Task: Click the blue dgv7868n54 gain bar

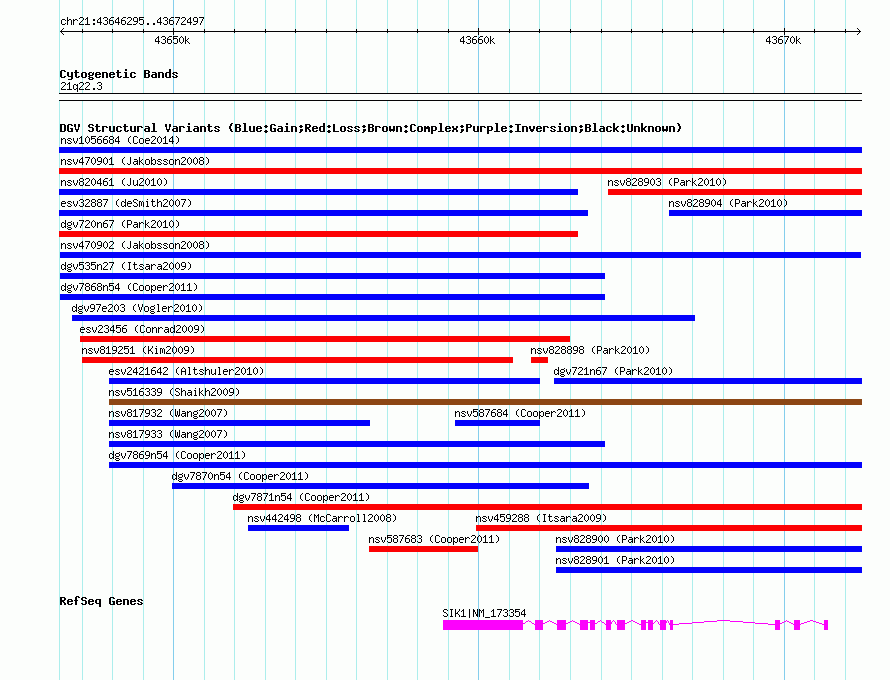Action: [x=332, y=297]
